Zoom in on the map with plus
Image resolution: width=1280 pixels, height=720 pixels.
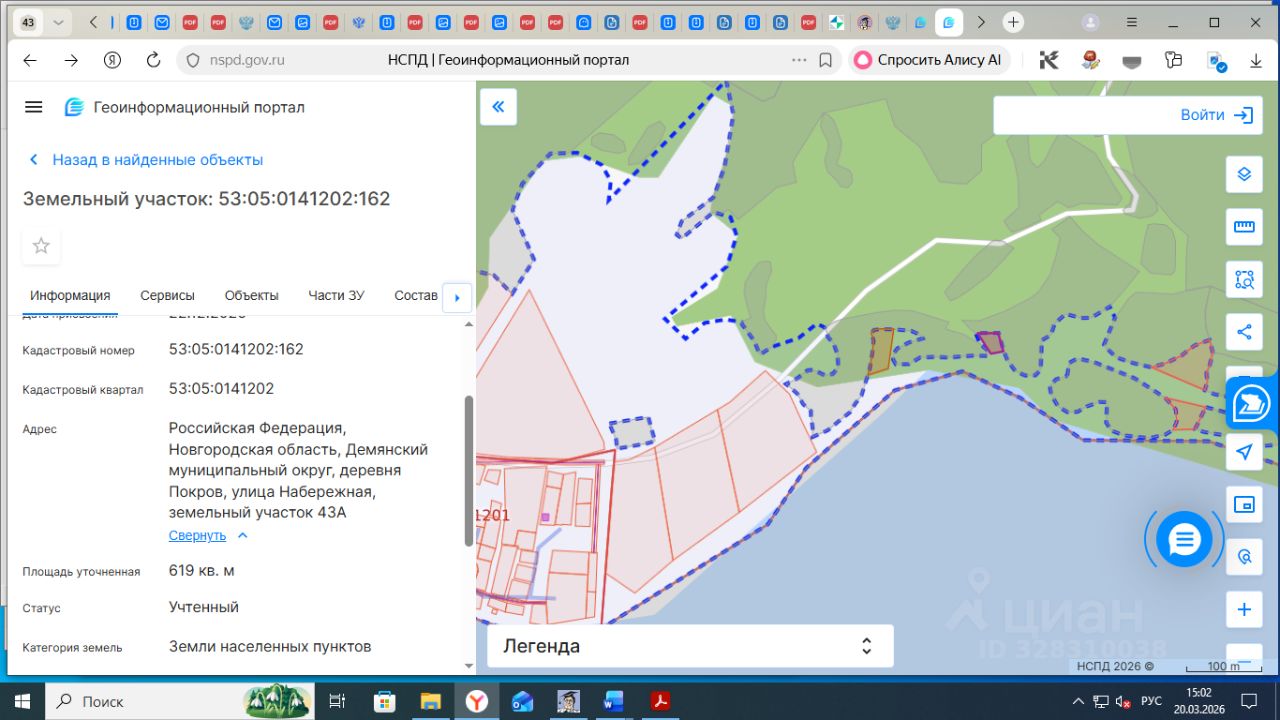[x=1244, y=609]
